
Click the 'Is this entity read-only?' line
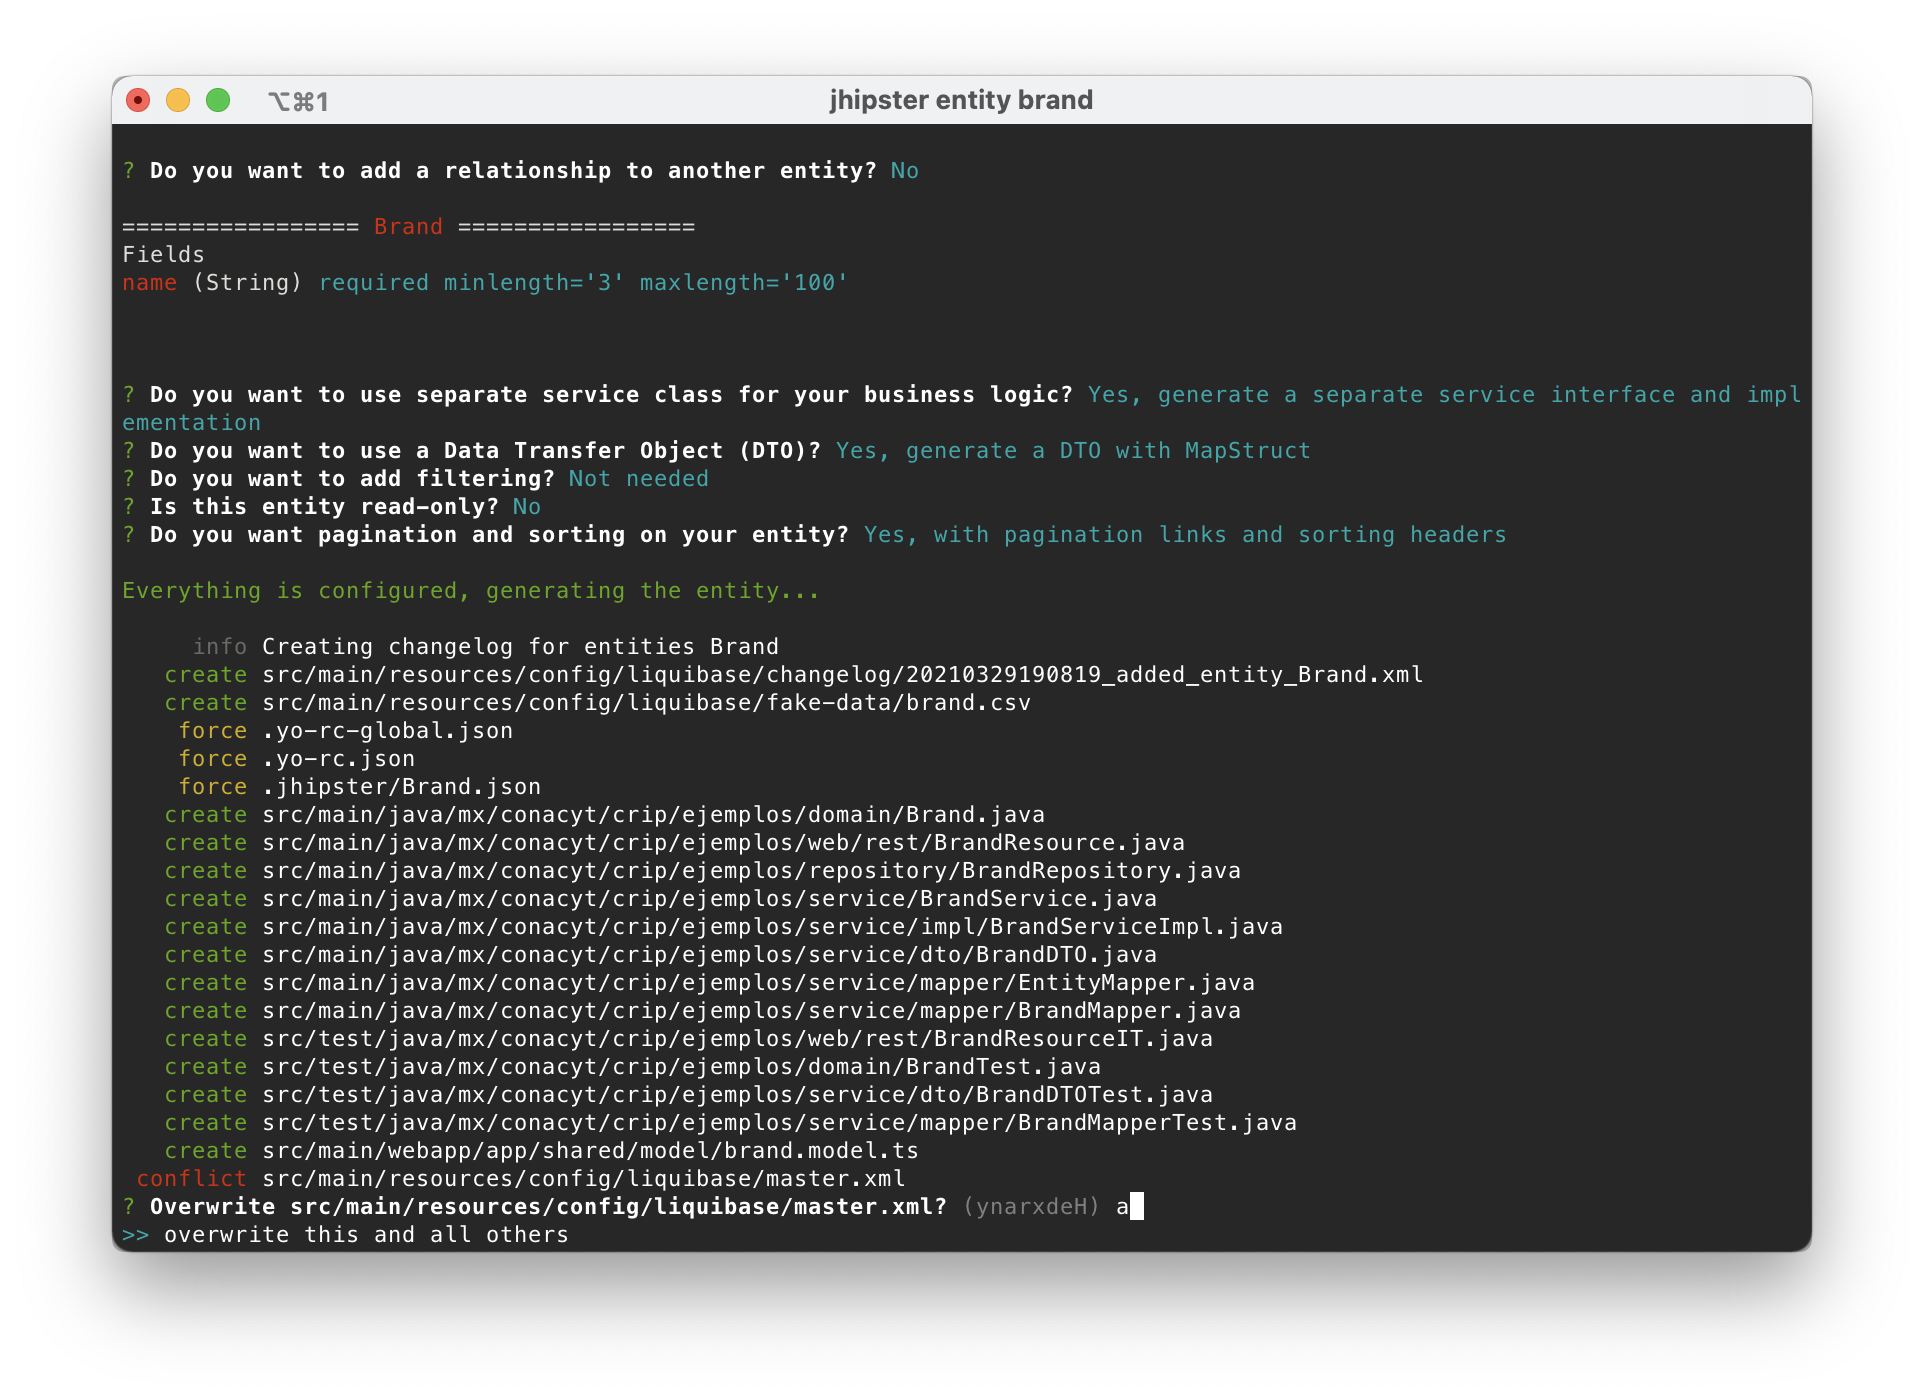pos(331,507)
